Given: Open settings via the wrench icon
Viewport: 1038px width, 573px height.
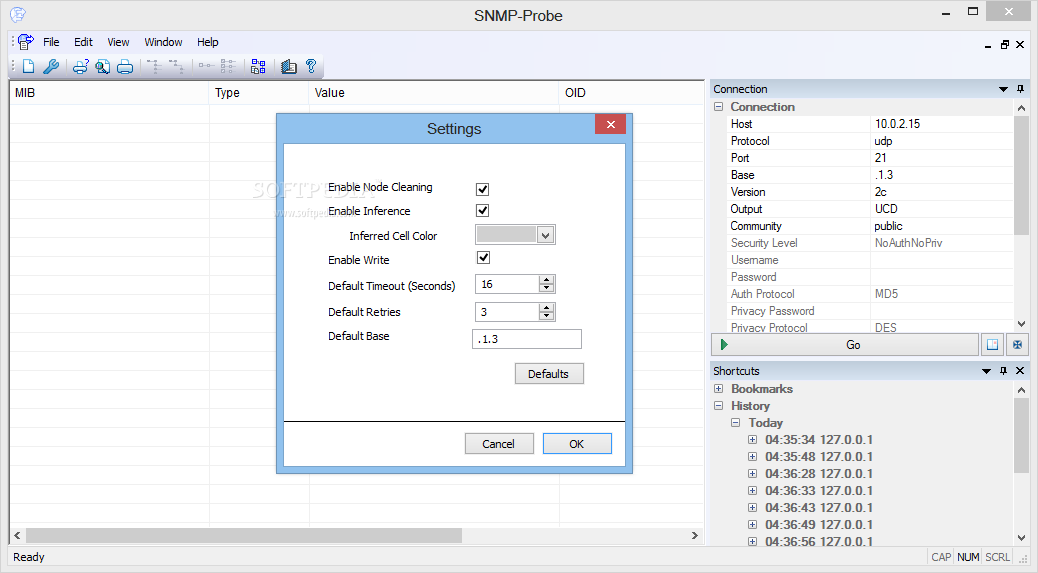Looking at the screenshot, I should click(51, 66).
